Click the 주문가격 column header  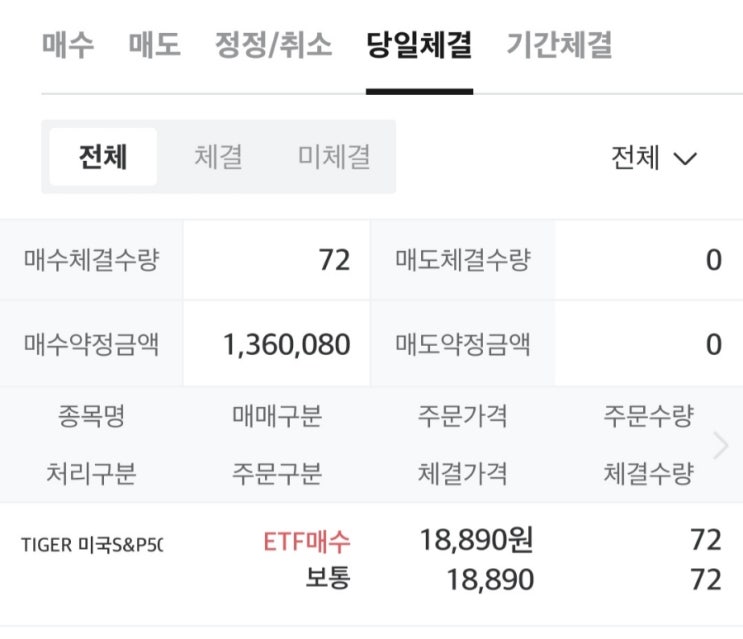462,416
